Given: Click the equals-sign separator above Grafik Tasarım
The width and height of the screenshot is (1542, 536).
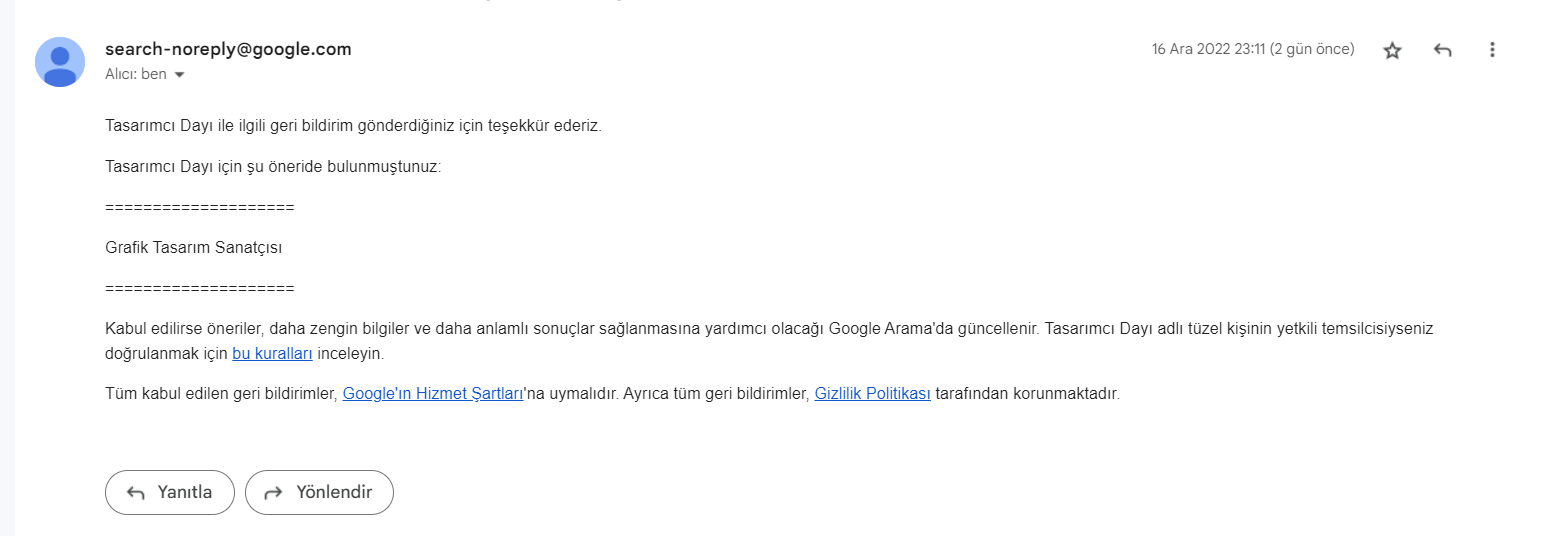Looking at the screenshot, I should coord(199,208).
